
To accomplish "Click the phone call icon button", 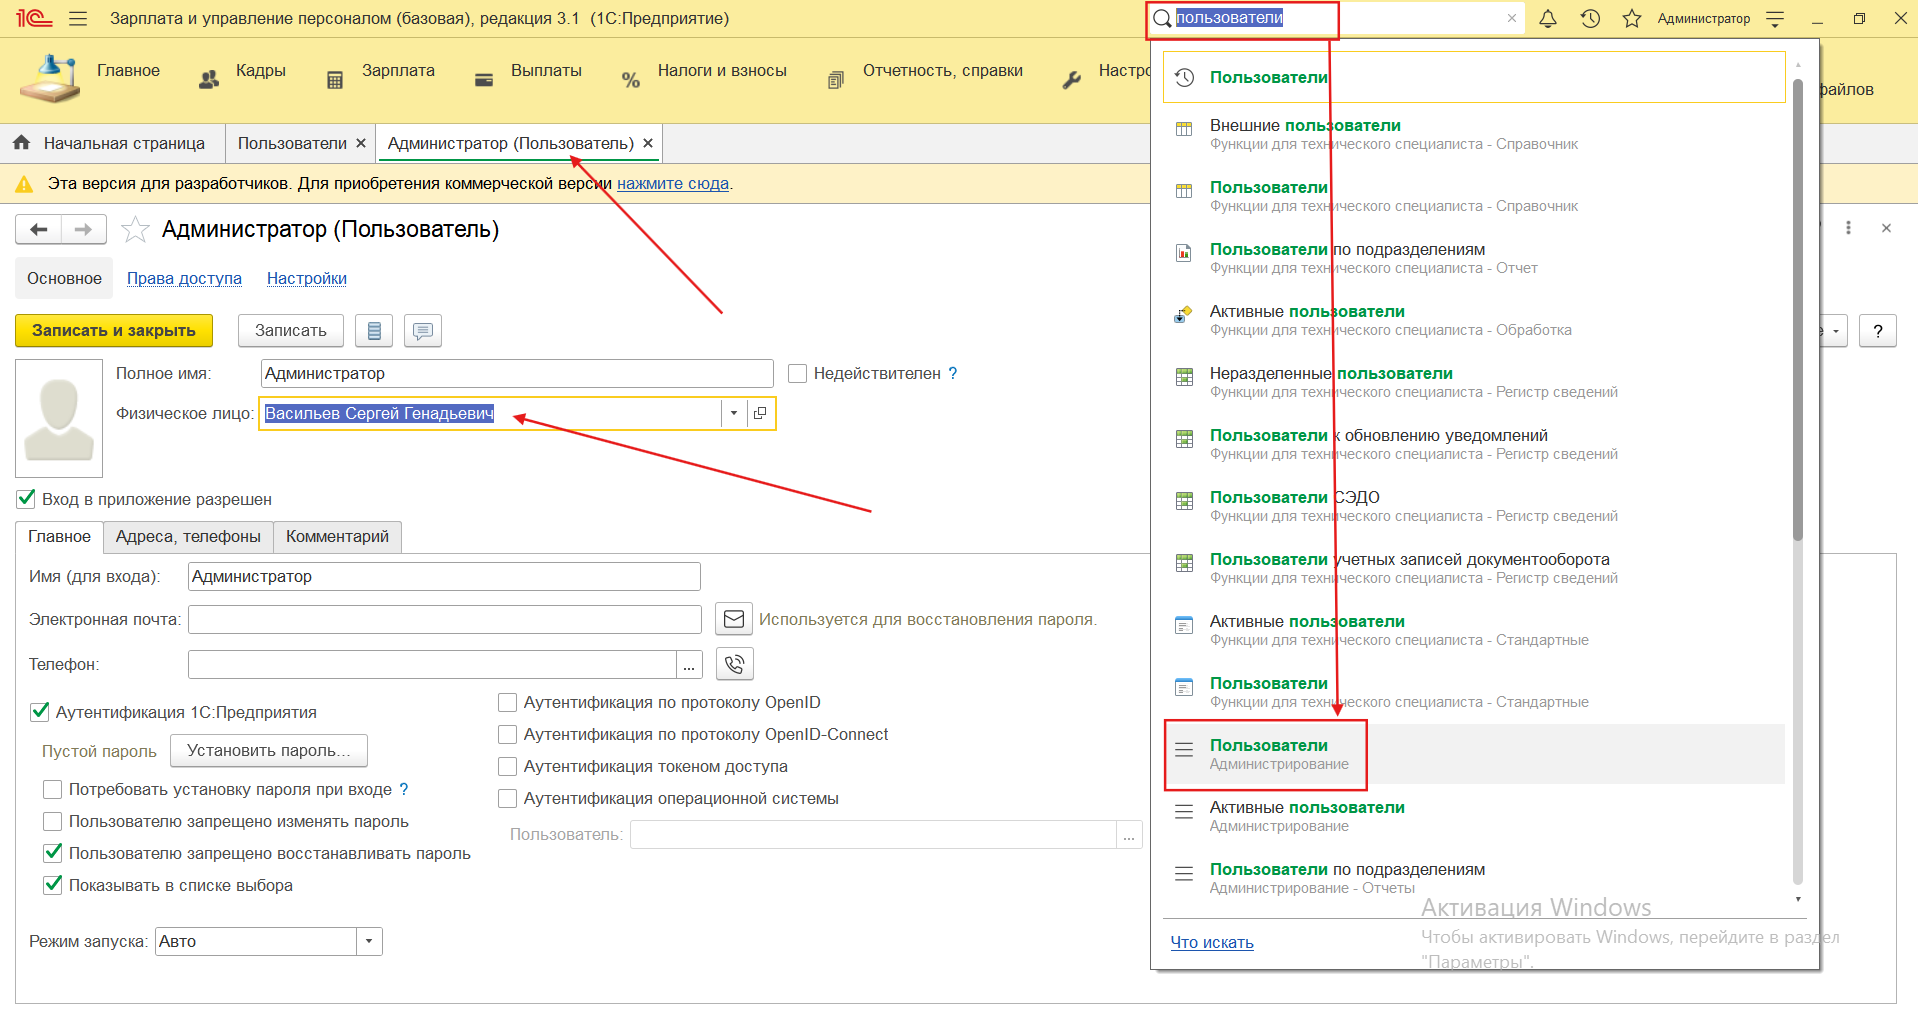I will [735, 664].
